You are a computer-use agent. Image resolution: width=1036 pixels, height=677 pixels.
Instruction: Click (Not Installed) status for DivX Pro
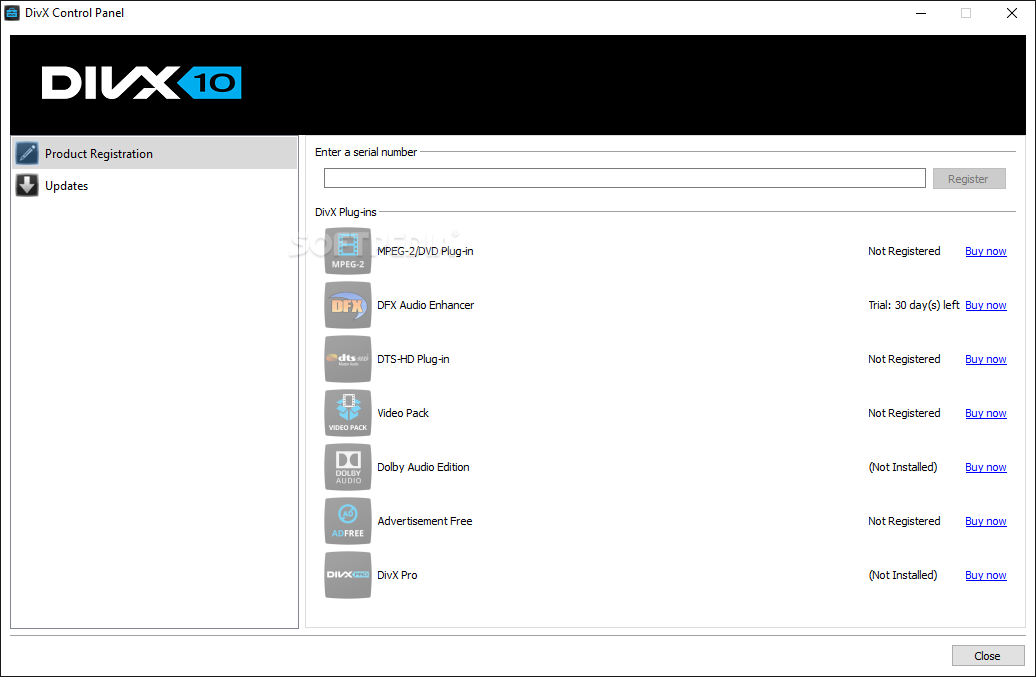coord(903,575)
